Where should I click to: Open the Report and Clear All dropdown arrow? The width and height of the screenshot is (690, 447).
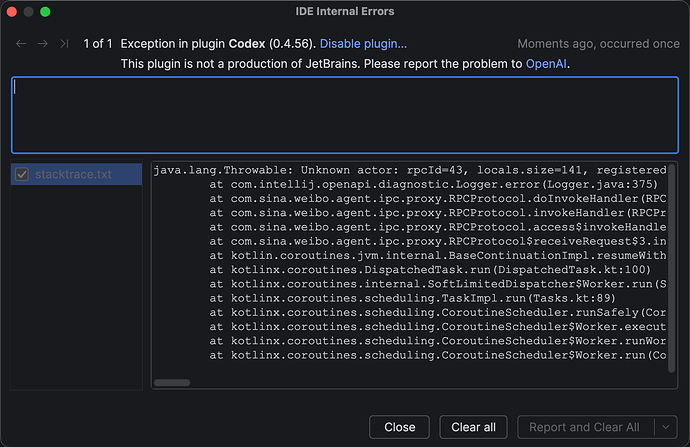[x=666, y=427]
